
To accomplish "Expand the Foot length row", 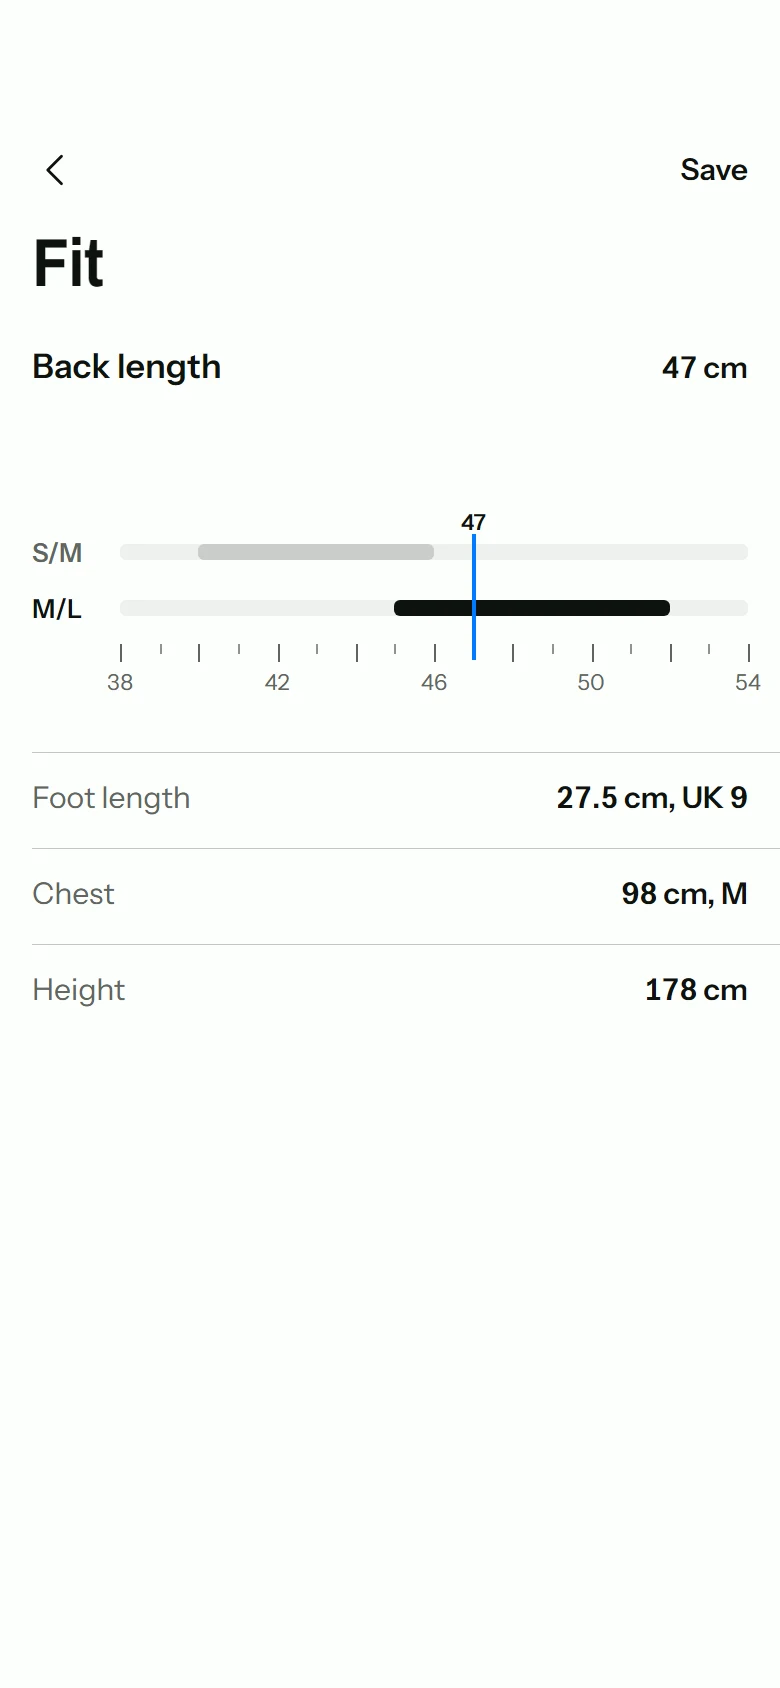I will [x=390, y=800].
